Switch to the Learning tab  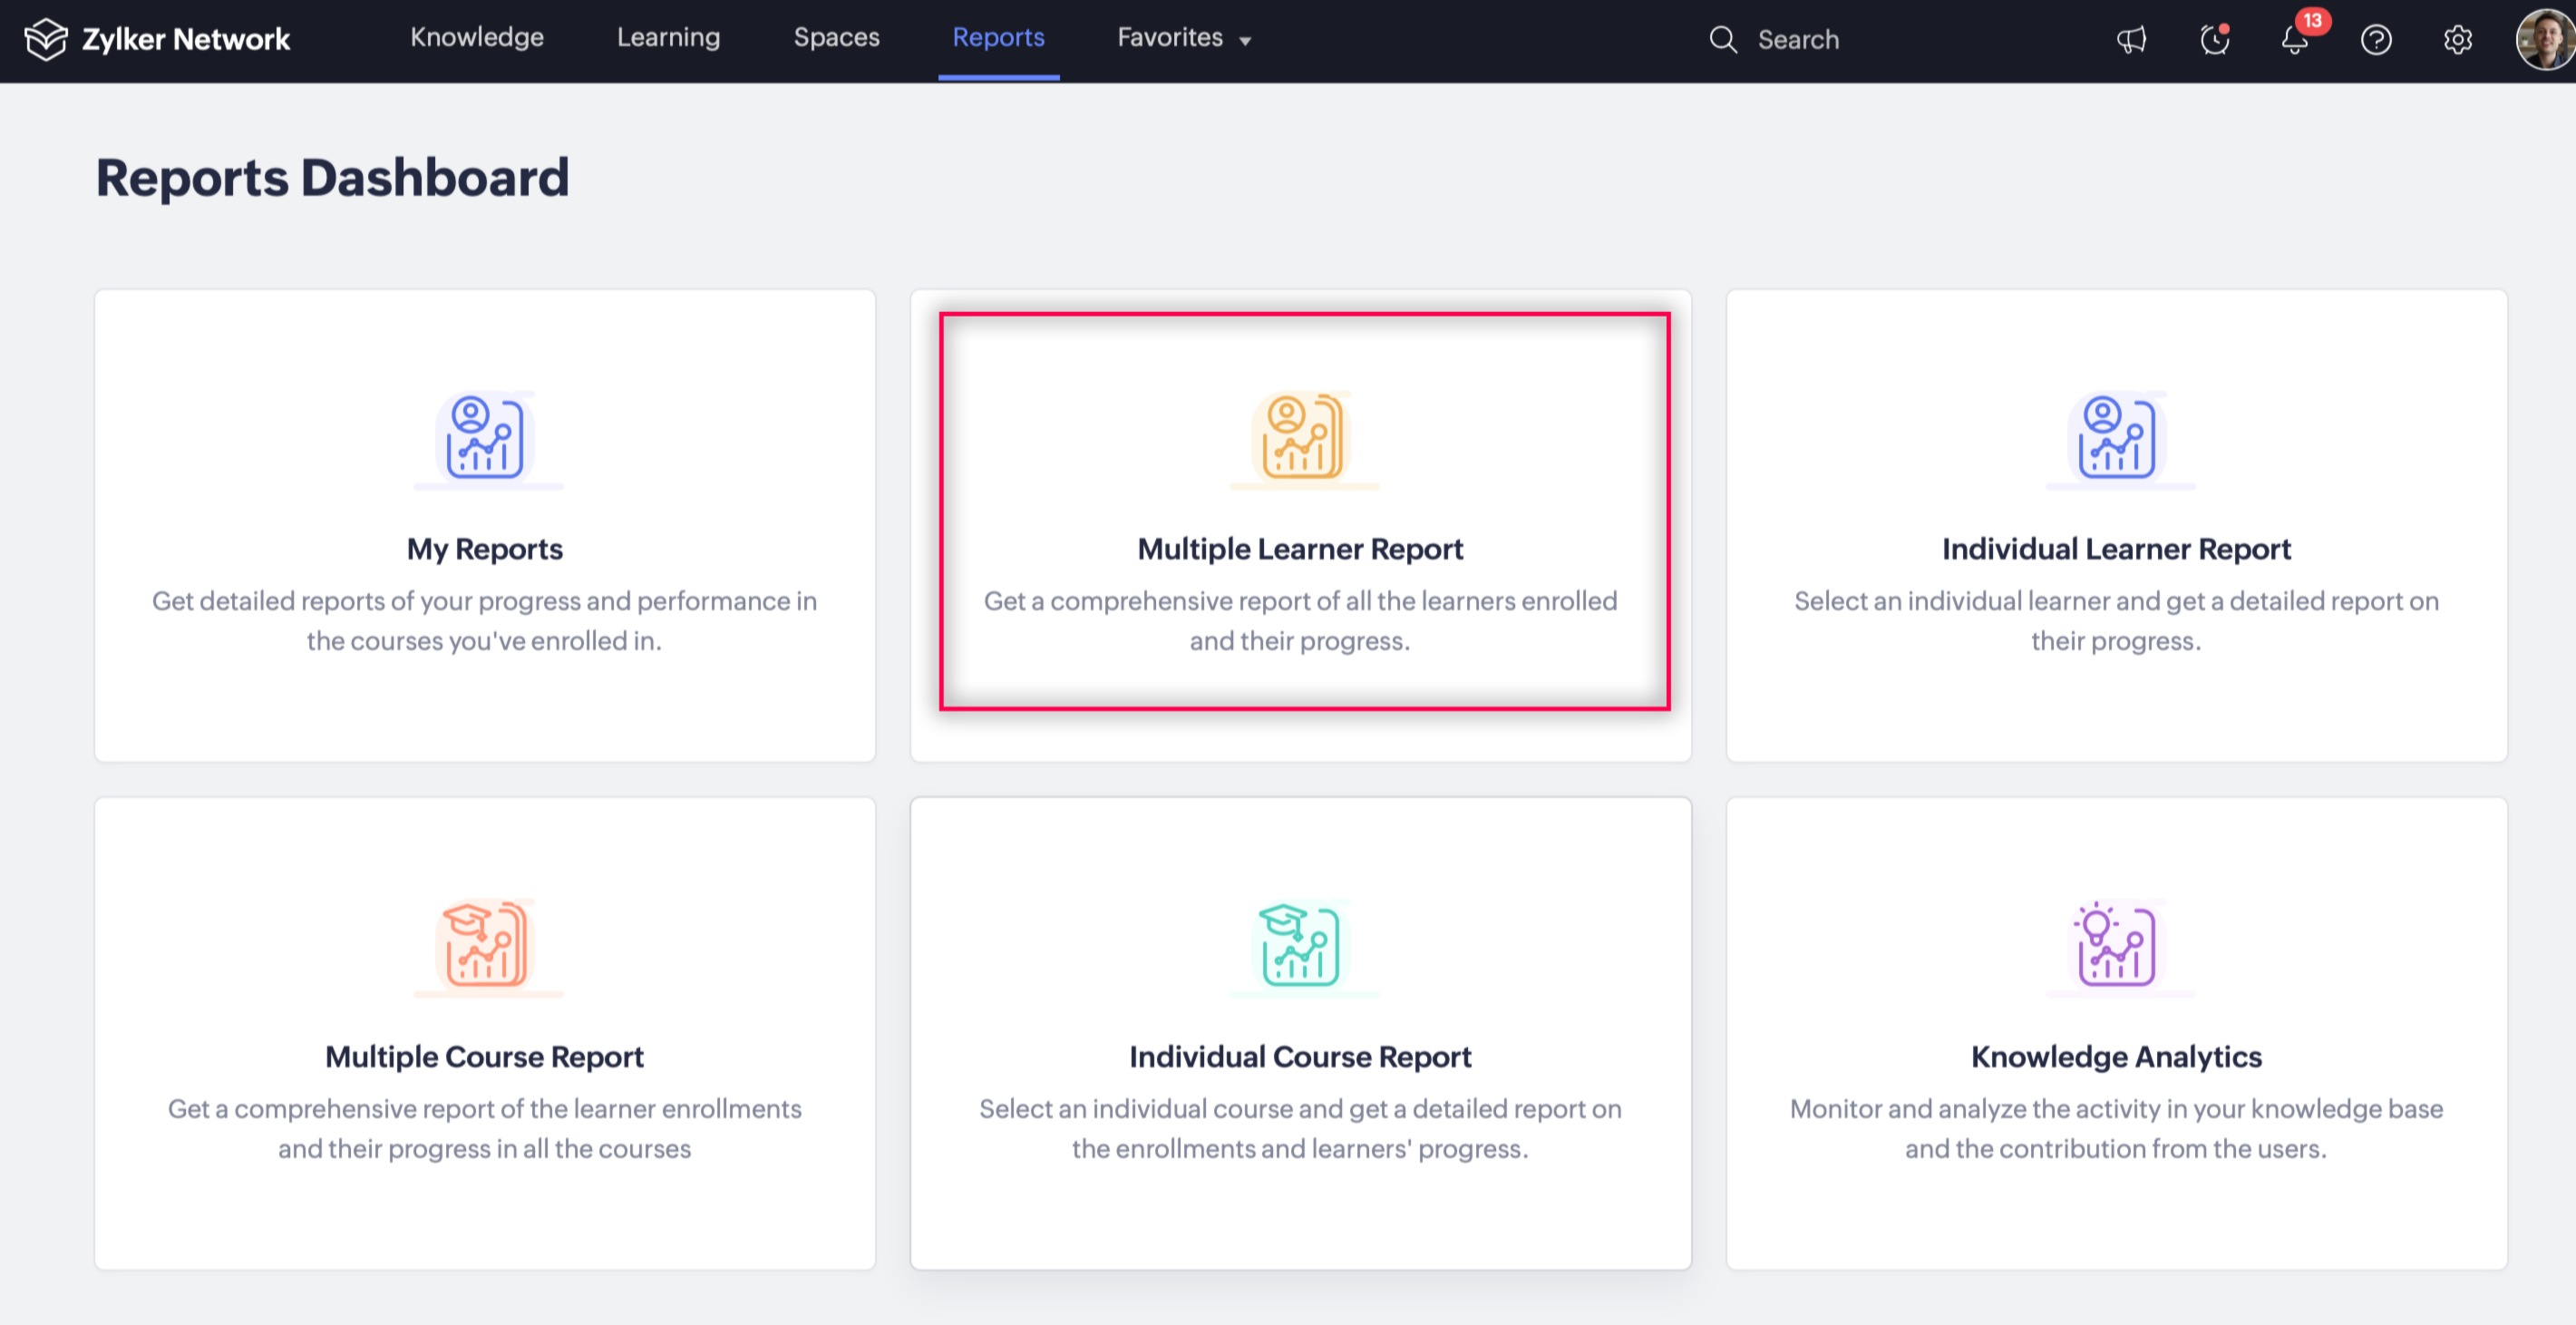click(x=668, y=38)
